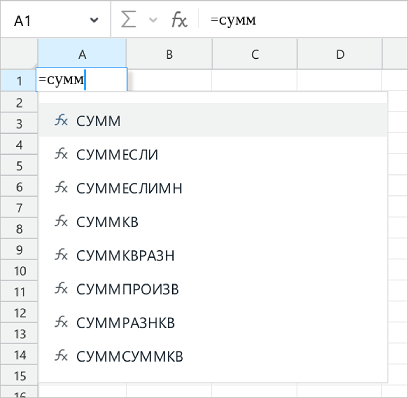
Task: Click the A1 cell name box
Action: [x=55, y=20]
